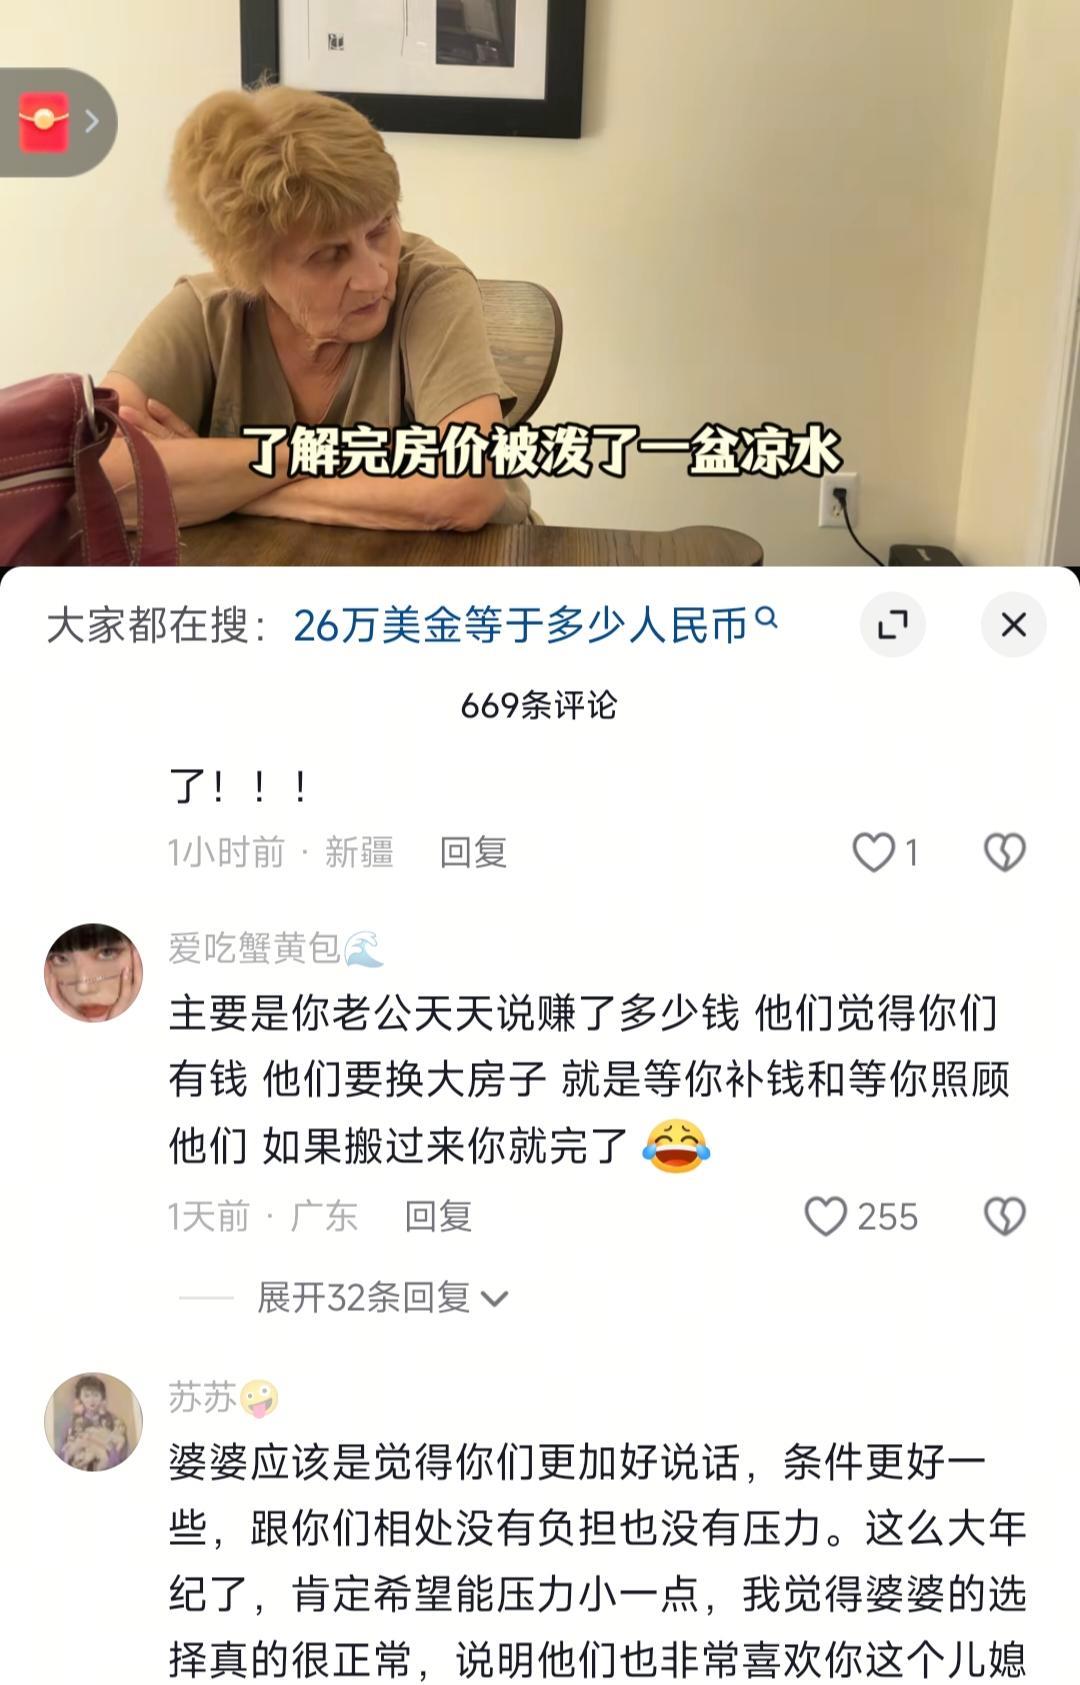Open 爱吃蟹黄包's profile avatar
1080x1685 pixels.
(94, 973)
